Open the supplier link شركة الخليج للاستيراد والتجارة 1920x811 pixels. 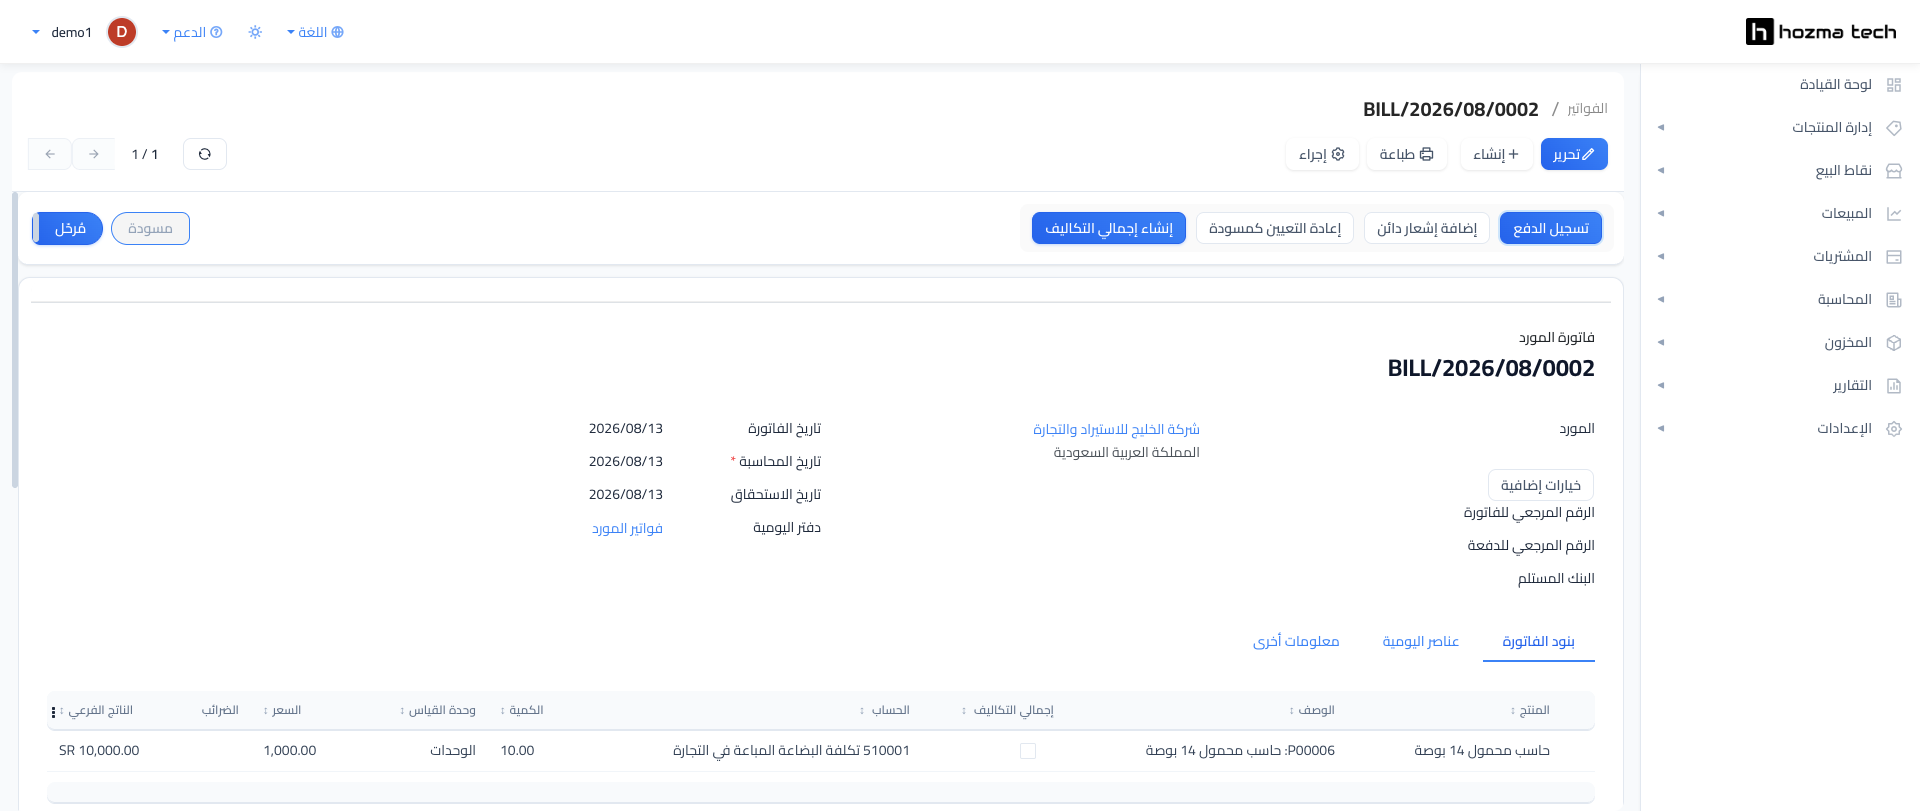point(1116,429)
